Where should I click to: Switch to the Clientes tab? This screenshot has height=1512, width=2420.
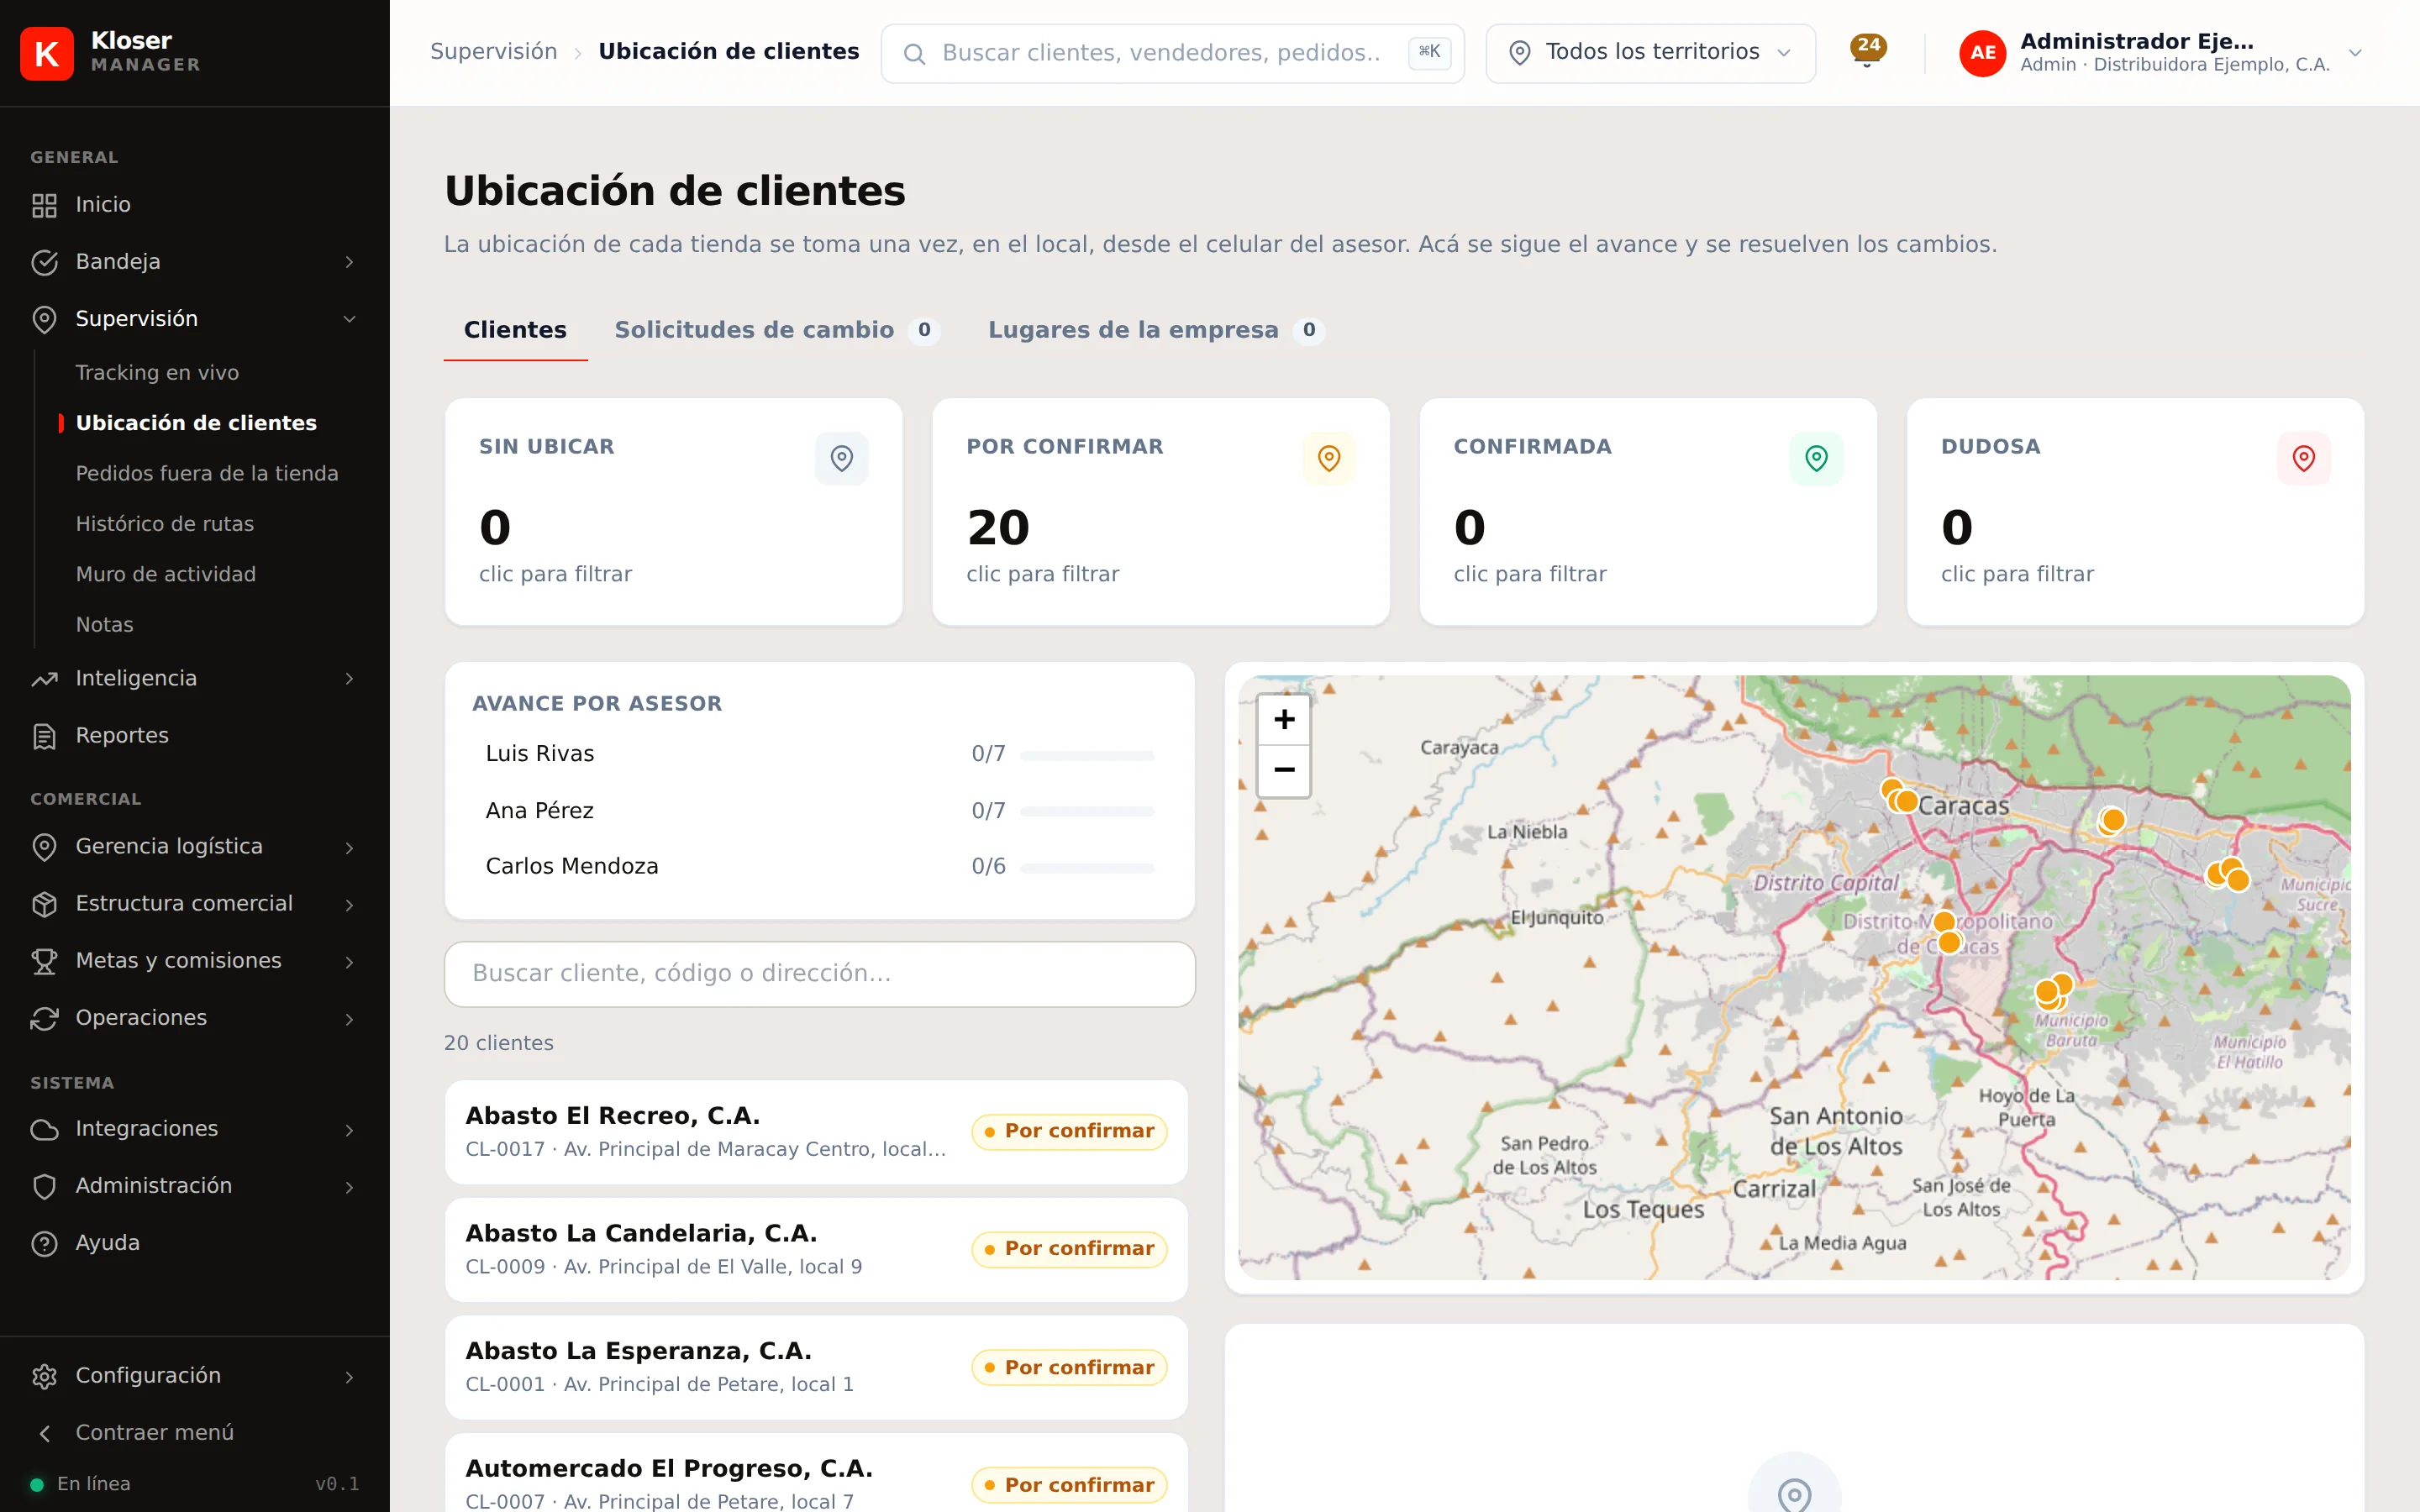point(515,330)
